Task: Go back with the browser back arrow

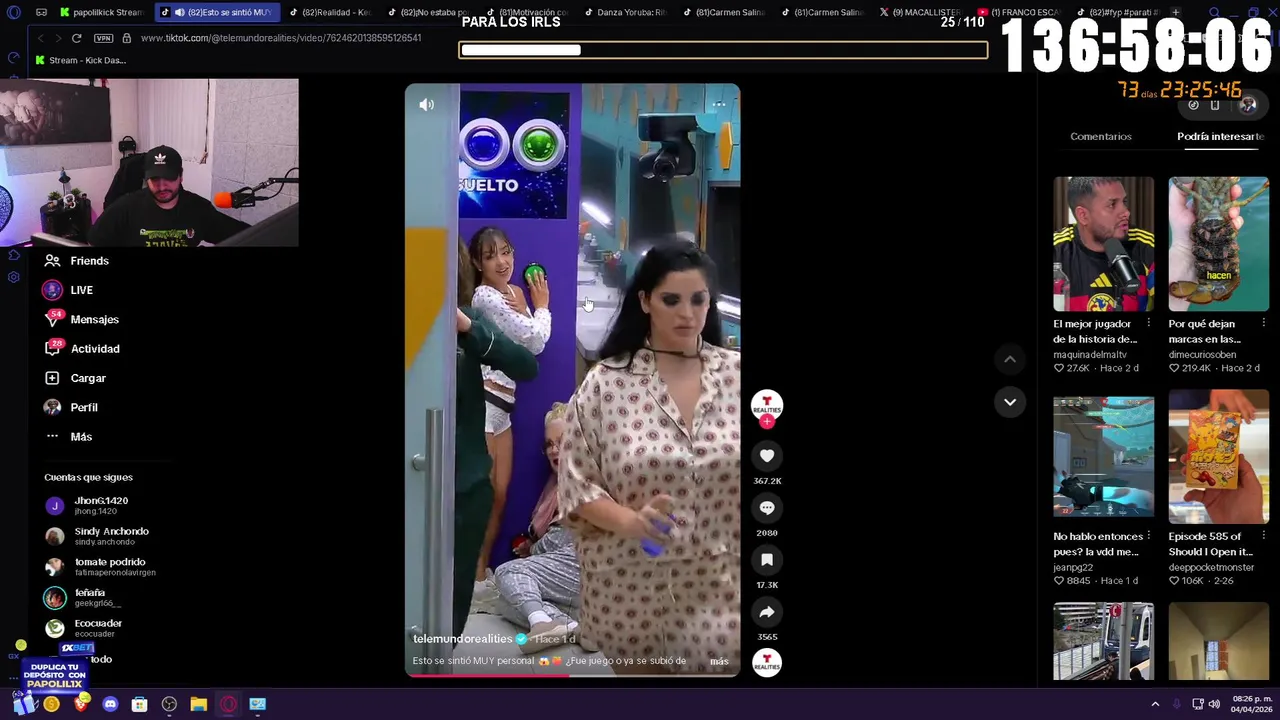Action: coord(40,38)
